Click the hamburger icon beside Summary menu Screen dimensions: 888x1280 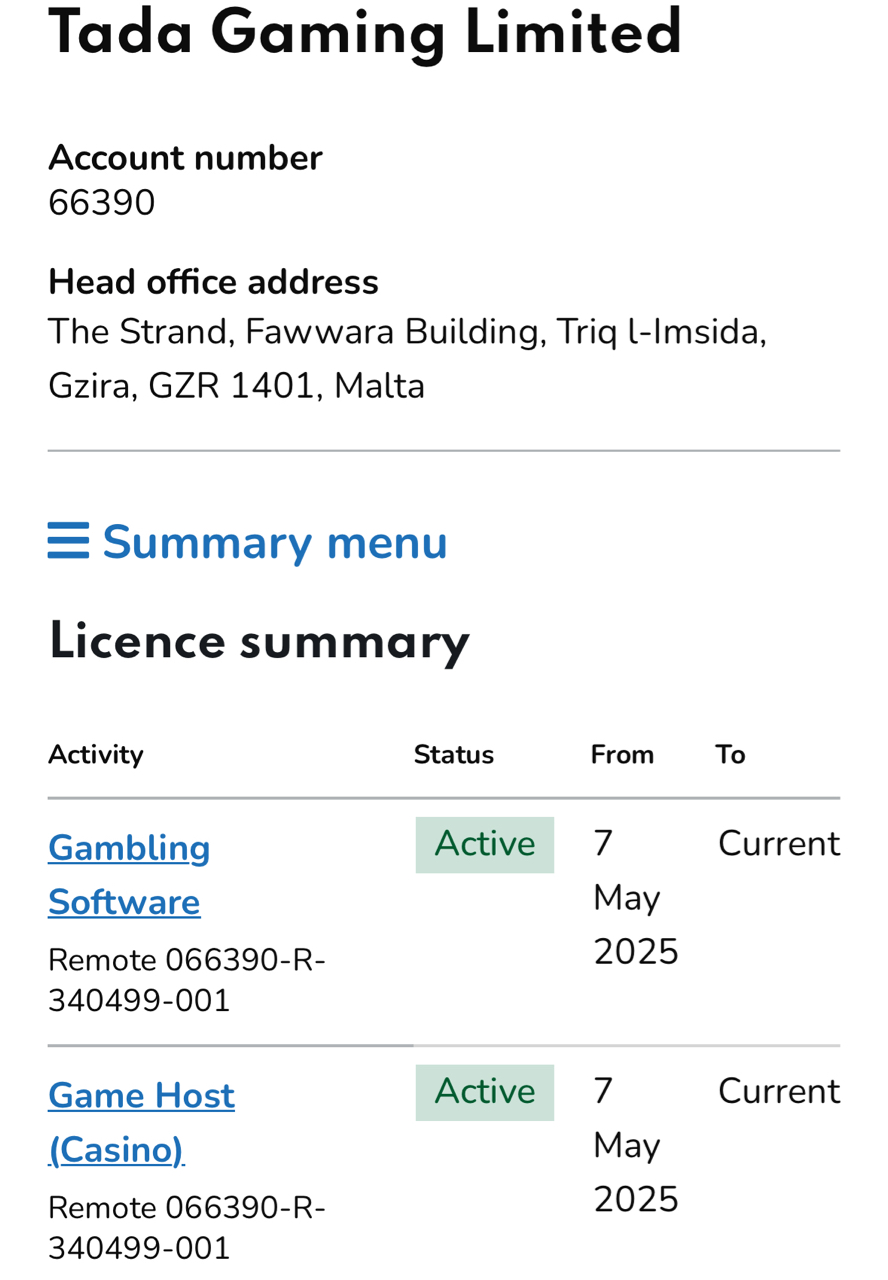coord(68,541)
